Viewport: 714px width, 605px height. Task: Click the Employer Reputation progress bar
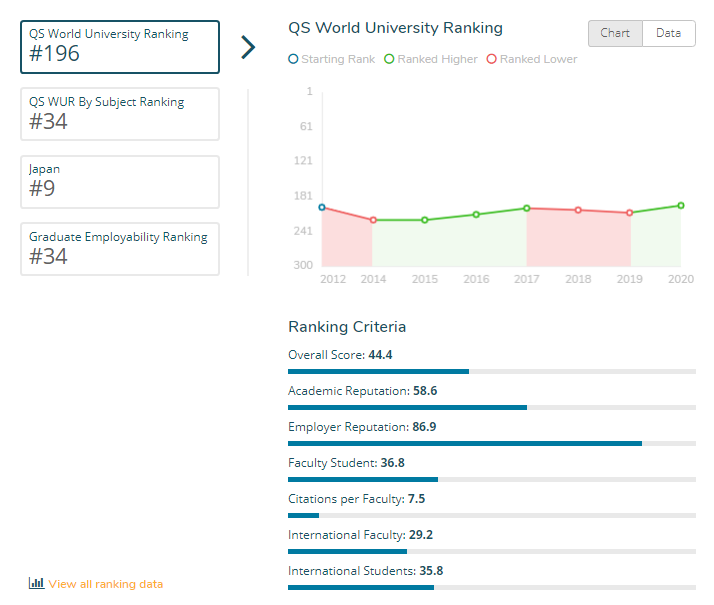point(492,443)
